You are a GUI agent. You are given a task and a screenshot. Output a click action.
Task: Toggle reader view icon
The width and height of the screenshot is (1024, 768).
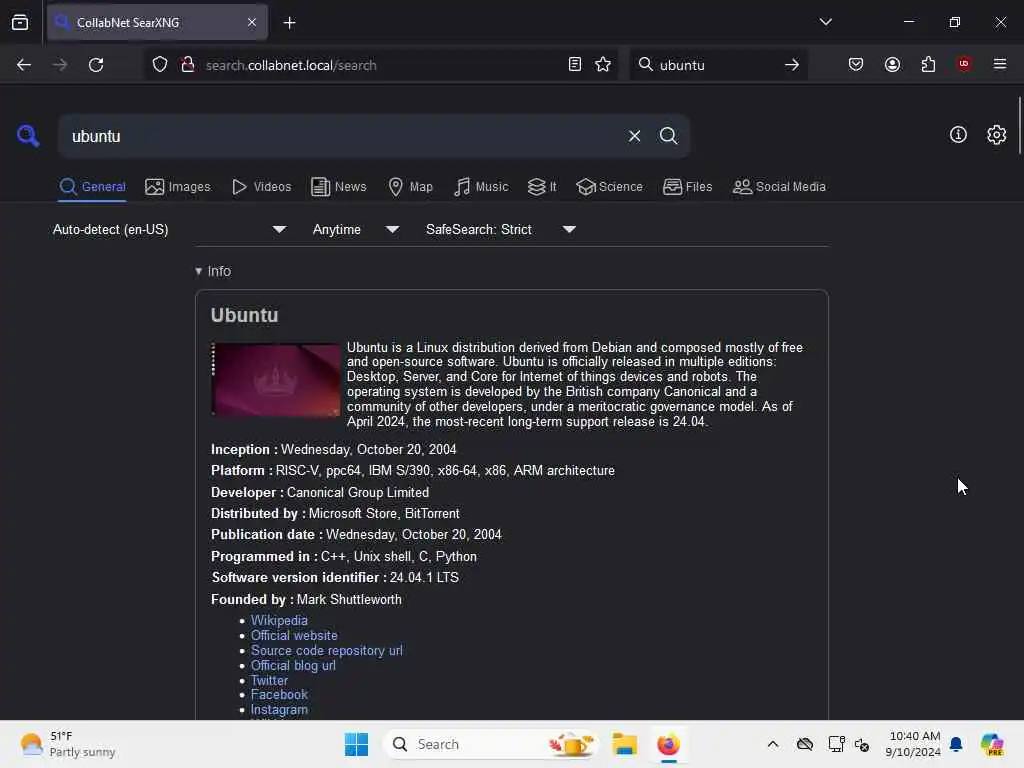575,65
